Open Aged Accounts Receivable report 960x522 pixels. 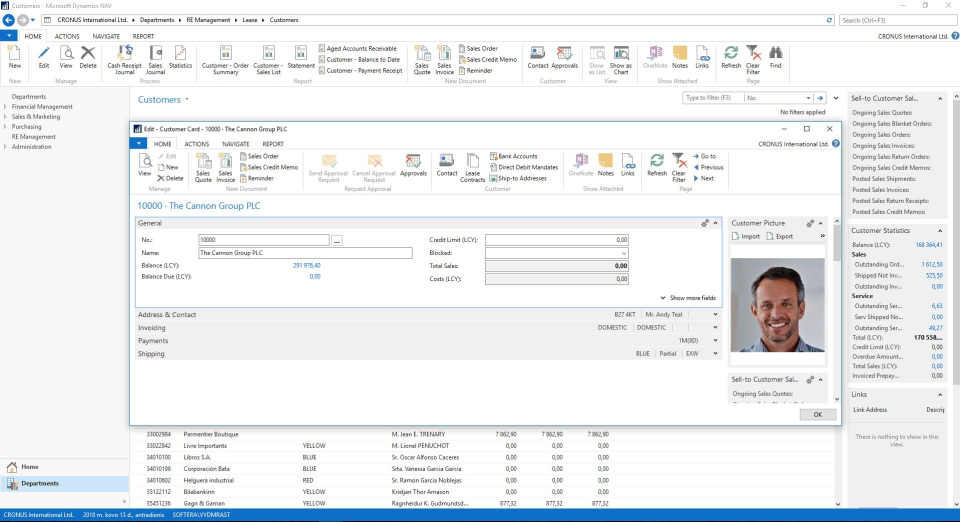[358, 48]
